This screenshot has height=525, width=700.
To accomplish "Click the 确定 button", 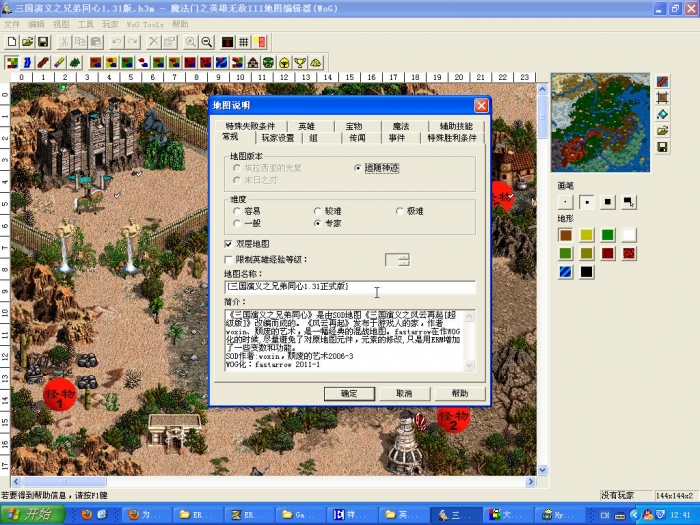I will pyautogui.click(x=349, y=393).
